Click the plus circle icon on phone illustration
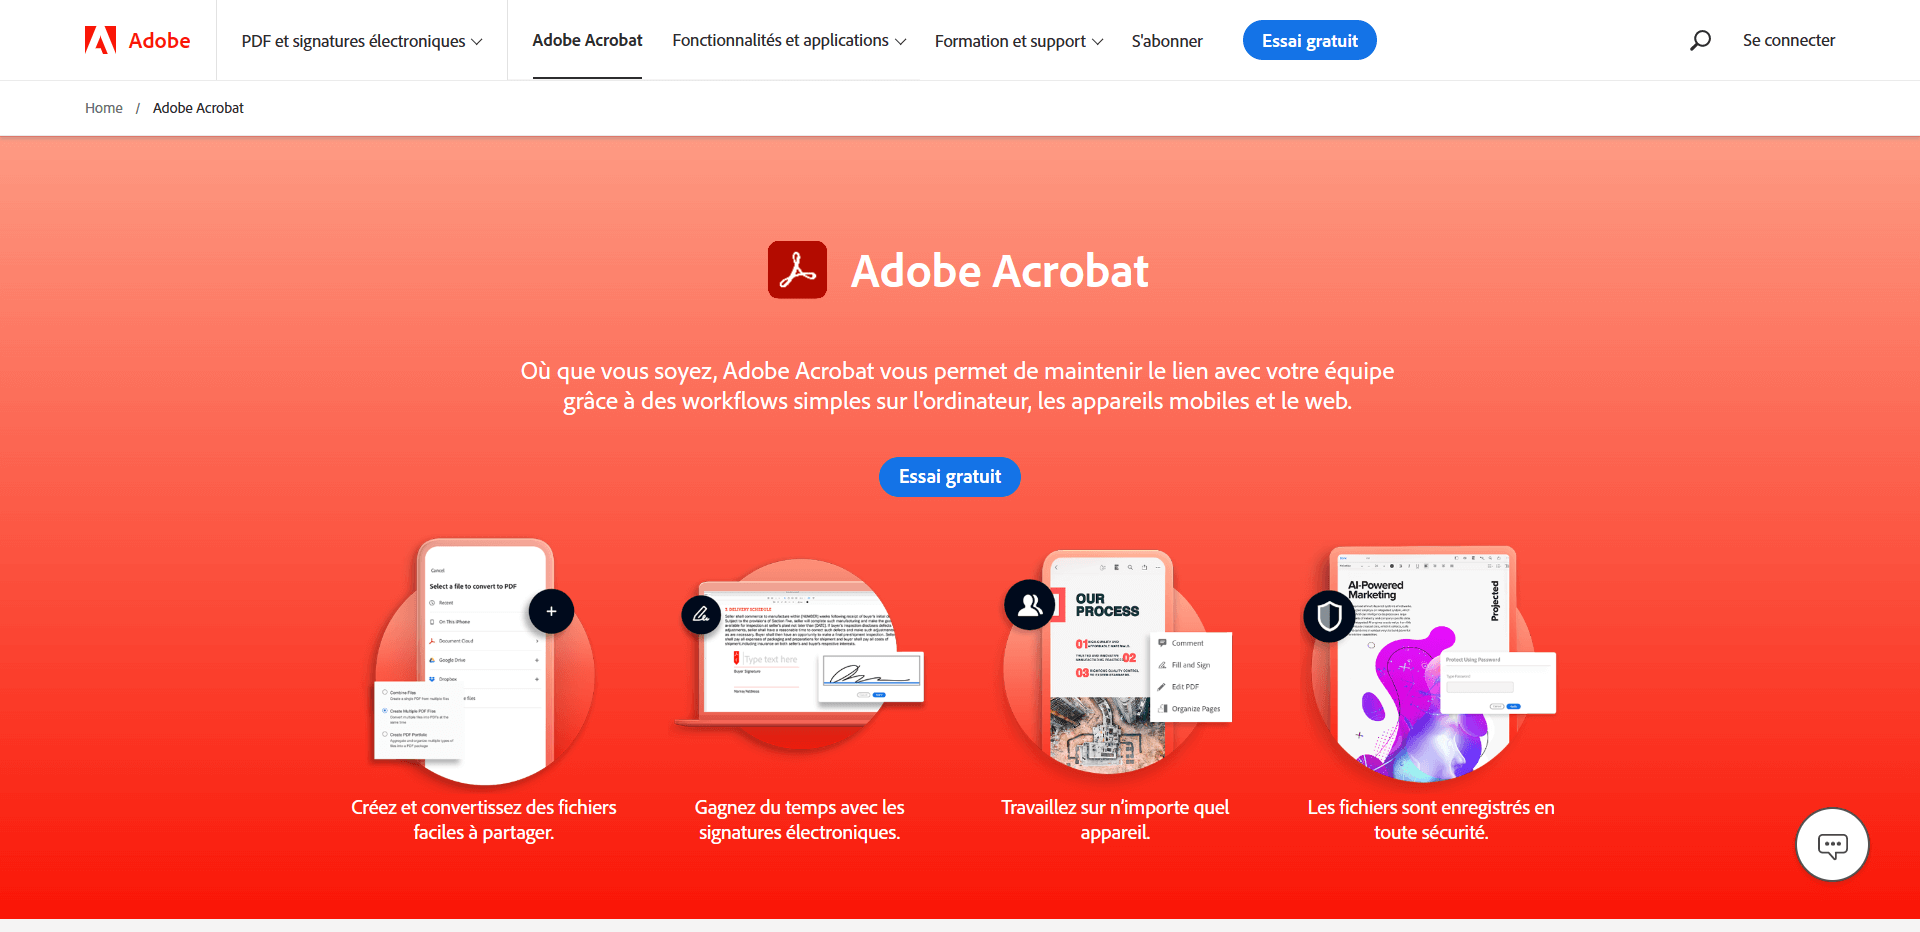This screenshot has width=1920, height=932. point(551,611)
